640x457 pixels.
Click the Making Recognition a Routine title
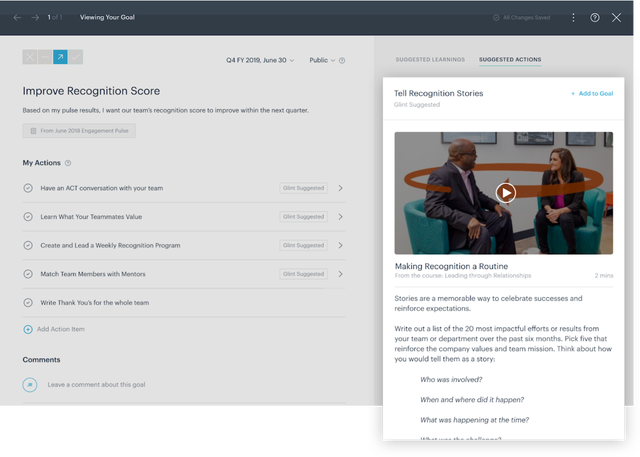(x=451, y=266)
